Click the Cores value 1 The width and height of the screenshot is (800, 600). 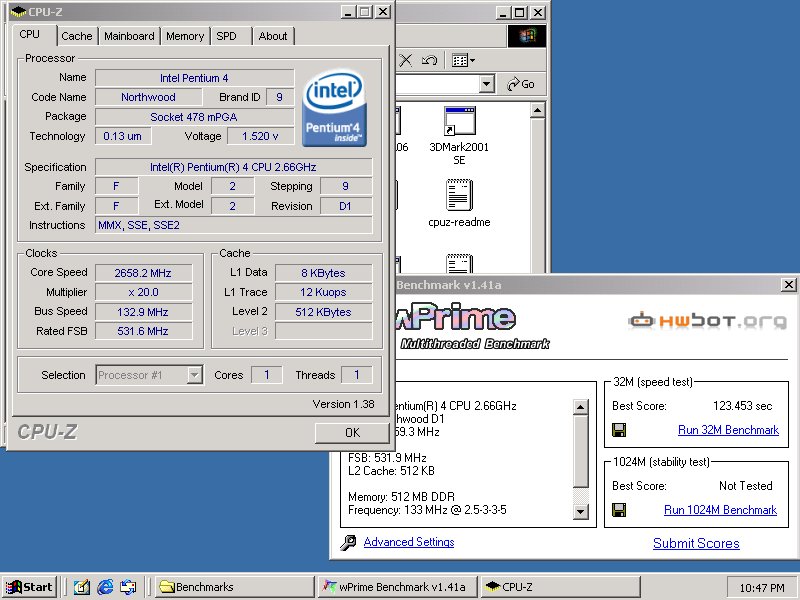[266, 375]
